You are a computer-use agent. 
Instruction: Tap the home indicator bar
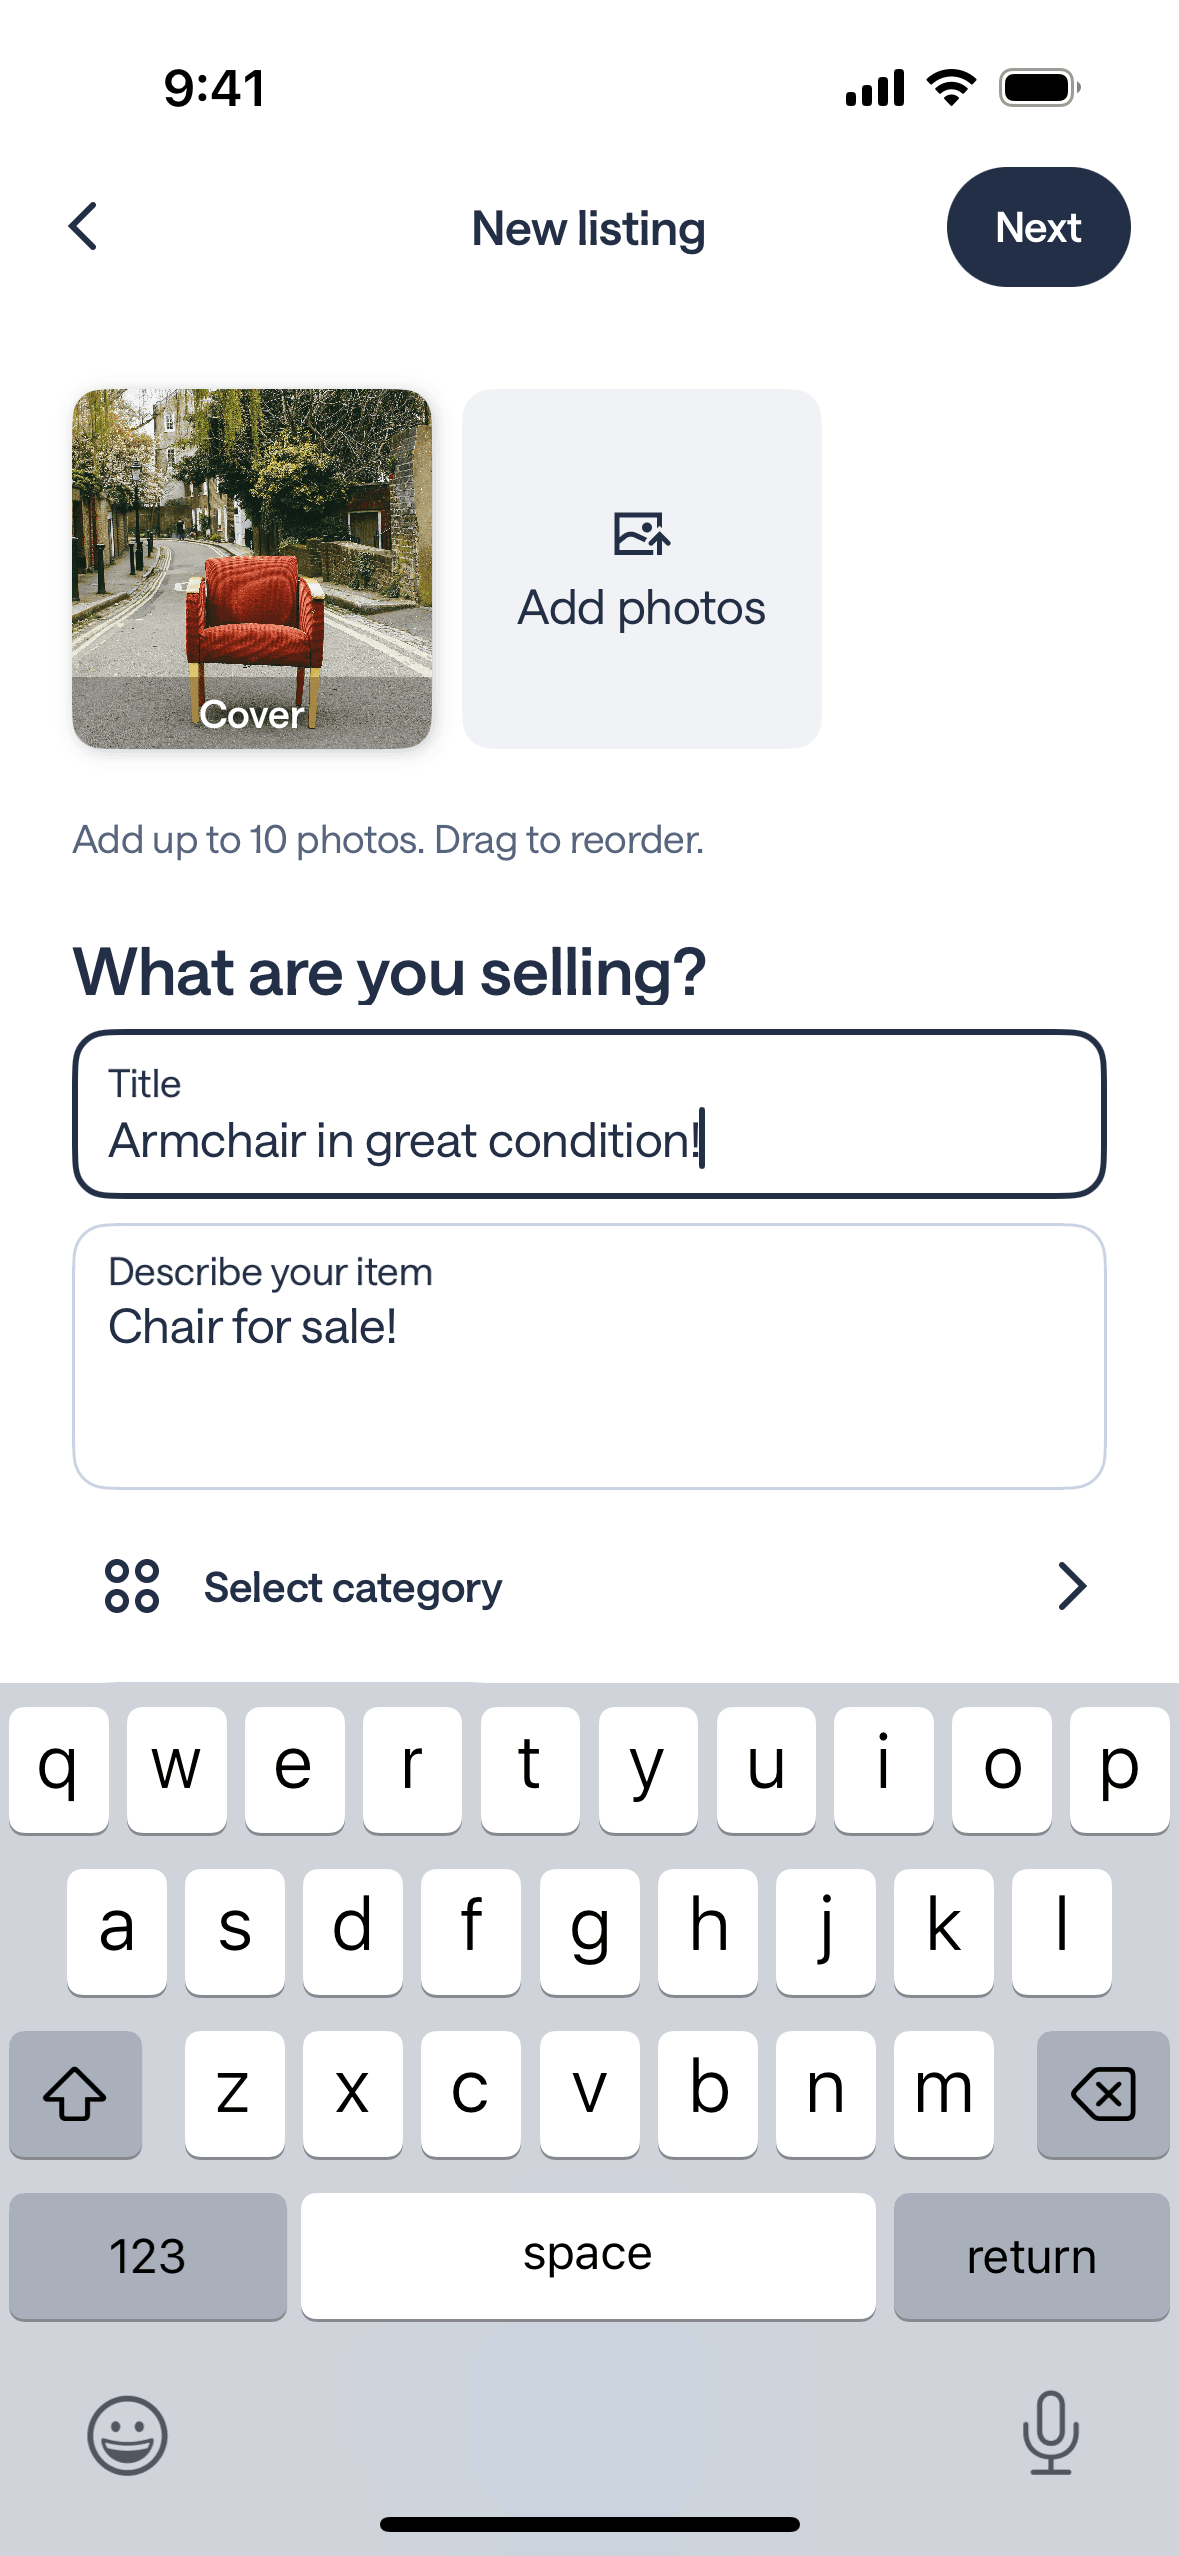(589, 2524)
